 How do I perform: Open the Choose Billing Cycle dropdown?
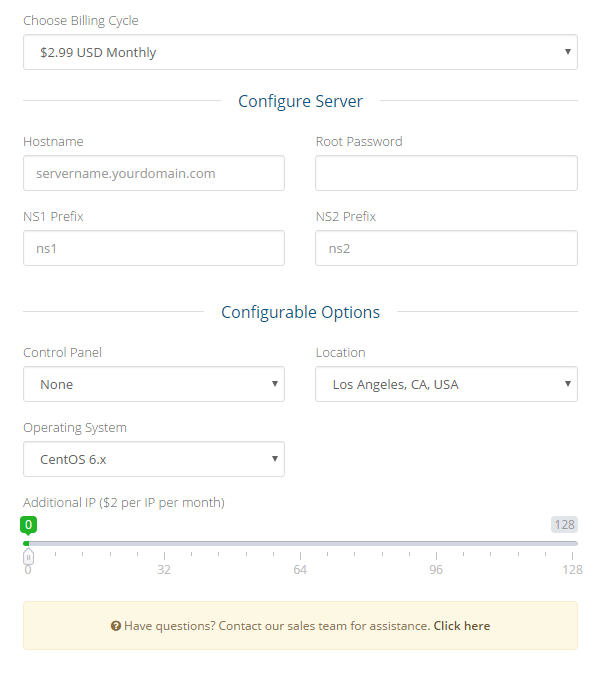300,52
